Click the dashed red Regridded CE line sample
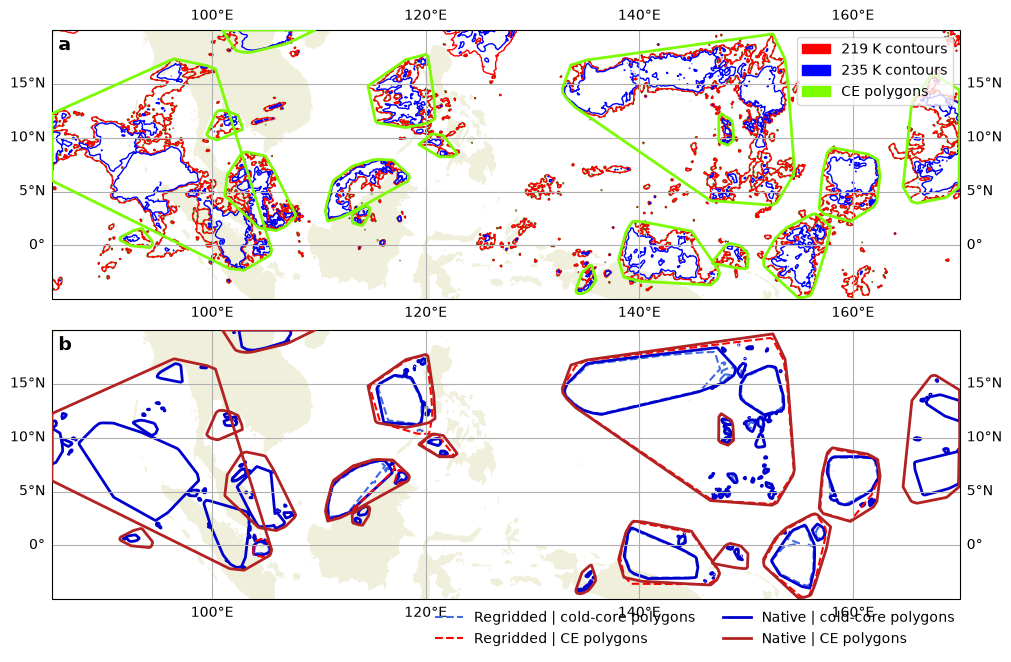Screen dimensions: 1011x662 tap(449, 638)
